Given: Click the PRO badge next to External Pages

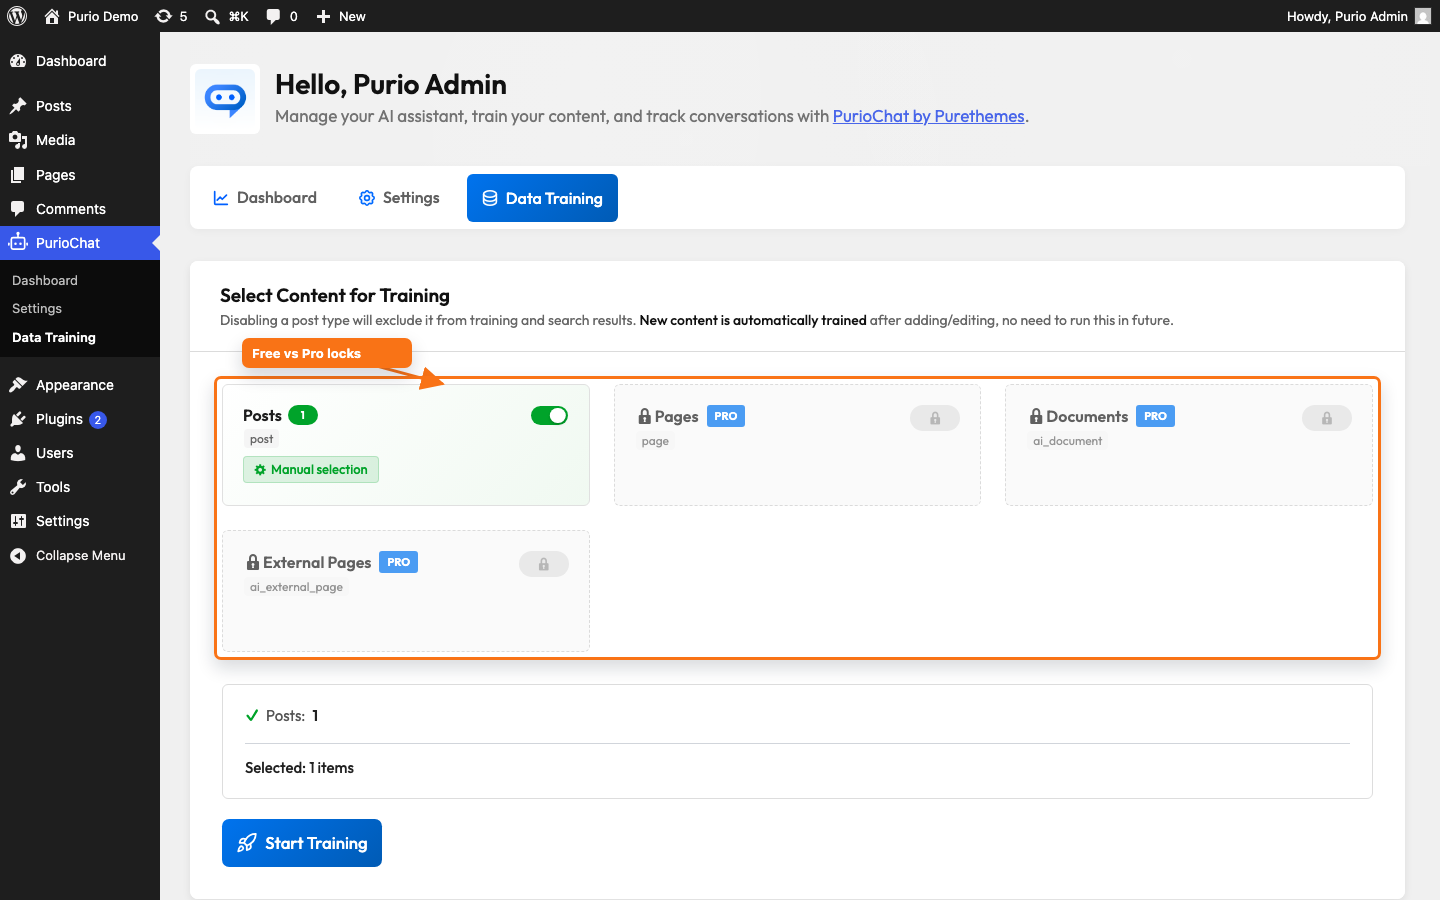Looking at the screenshot, I should click(398, 562).
